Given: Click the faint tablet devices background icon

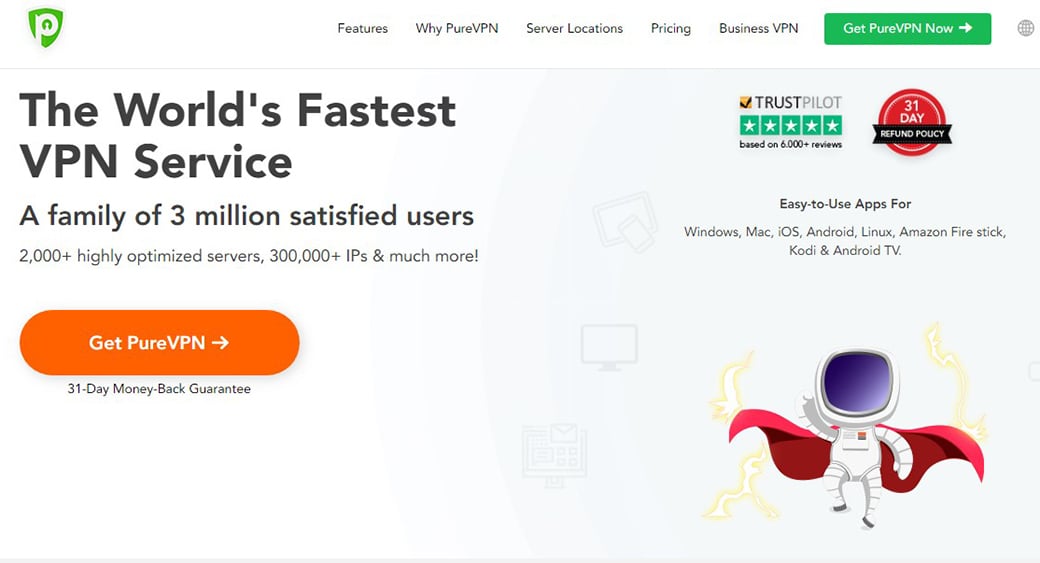Looking at the screenshot, I should pos(624,220).
